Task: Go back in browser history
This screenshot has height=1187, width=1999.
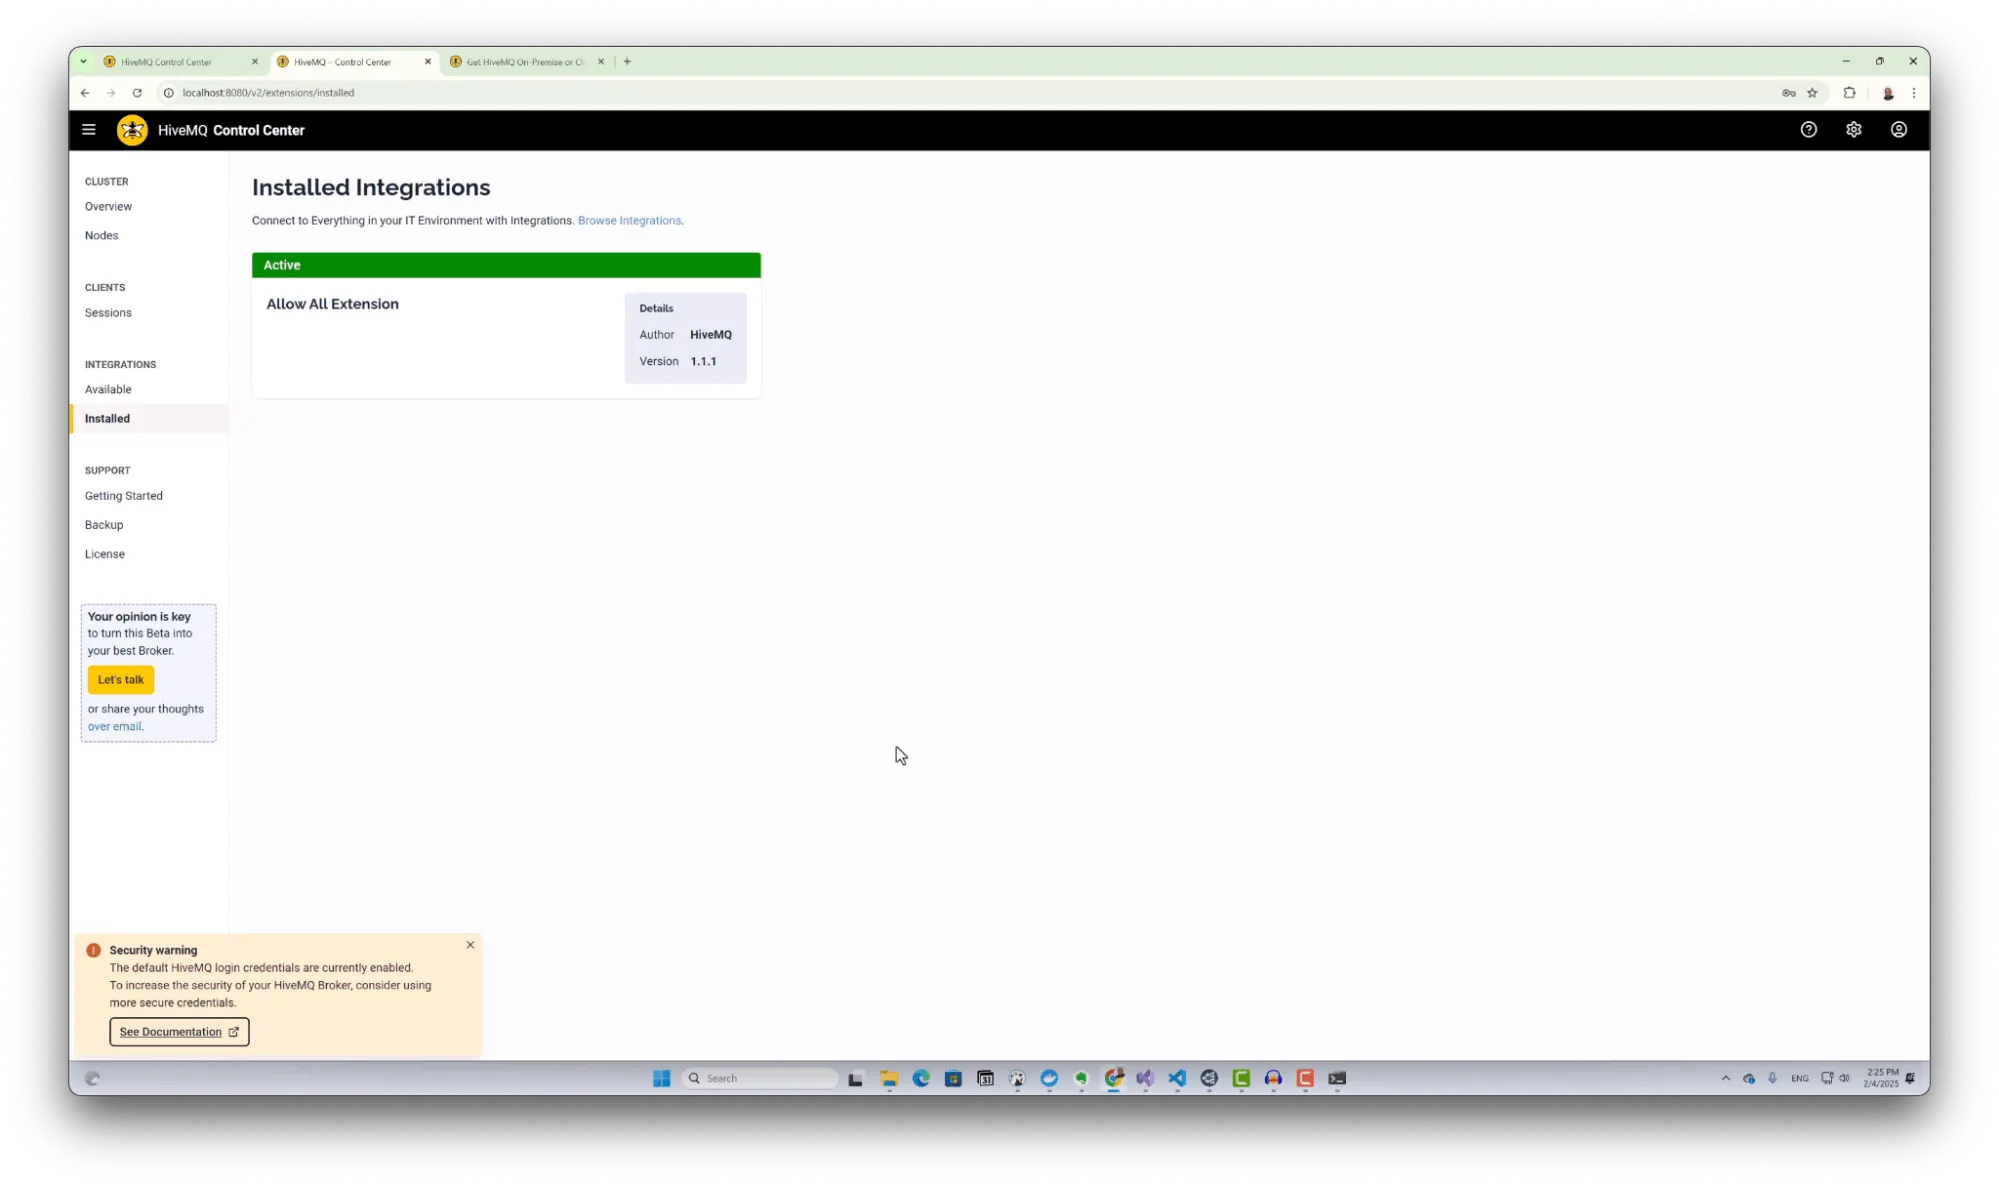Action: click(85, 93)
